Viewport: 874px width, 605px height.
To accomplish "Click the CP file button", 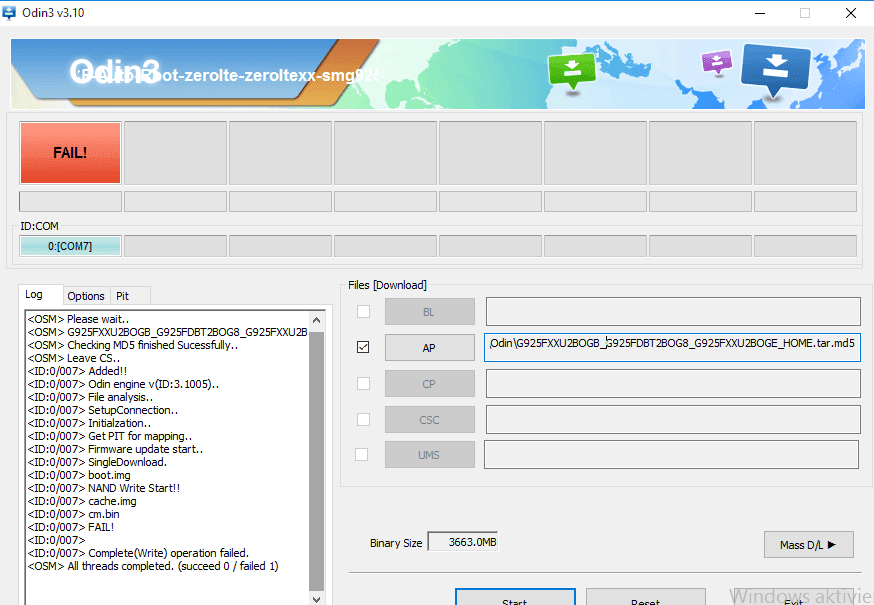I will [x=430, y=384].
